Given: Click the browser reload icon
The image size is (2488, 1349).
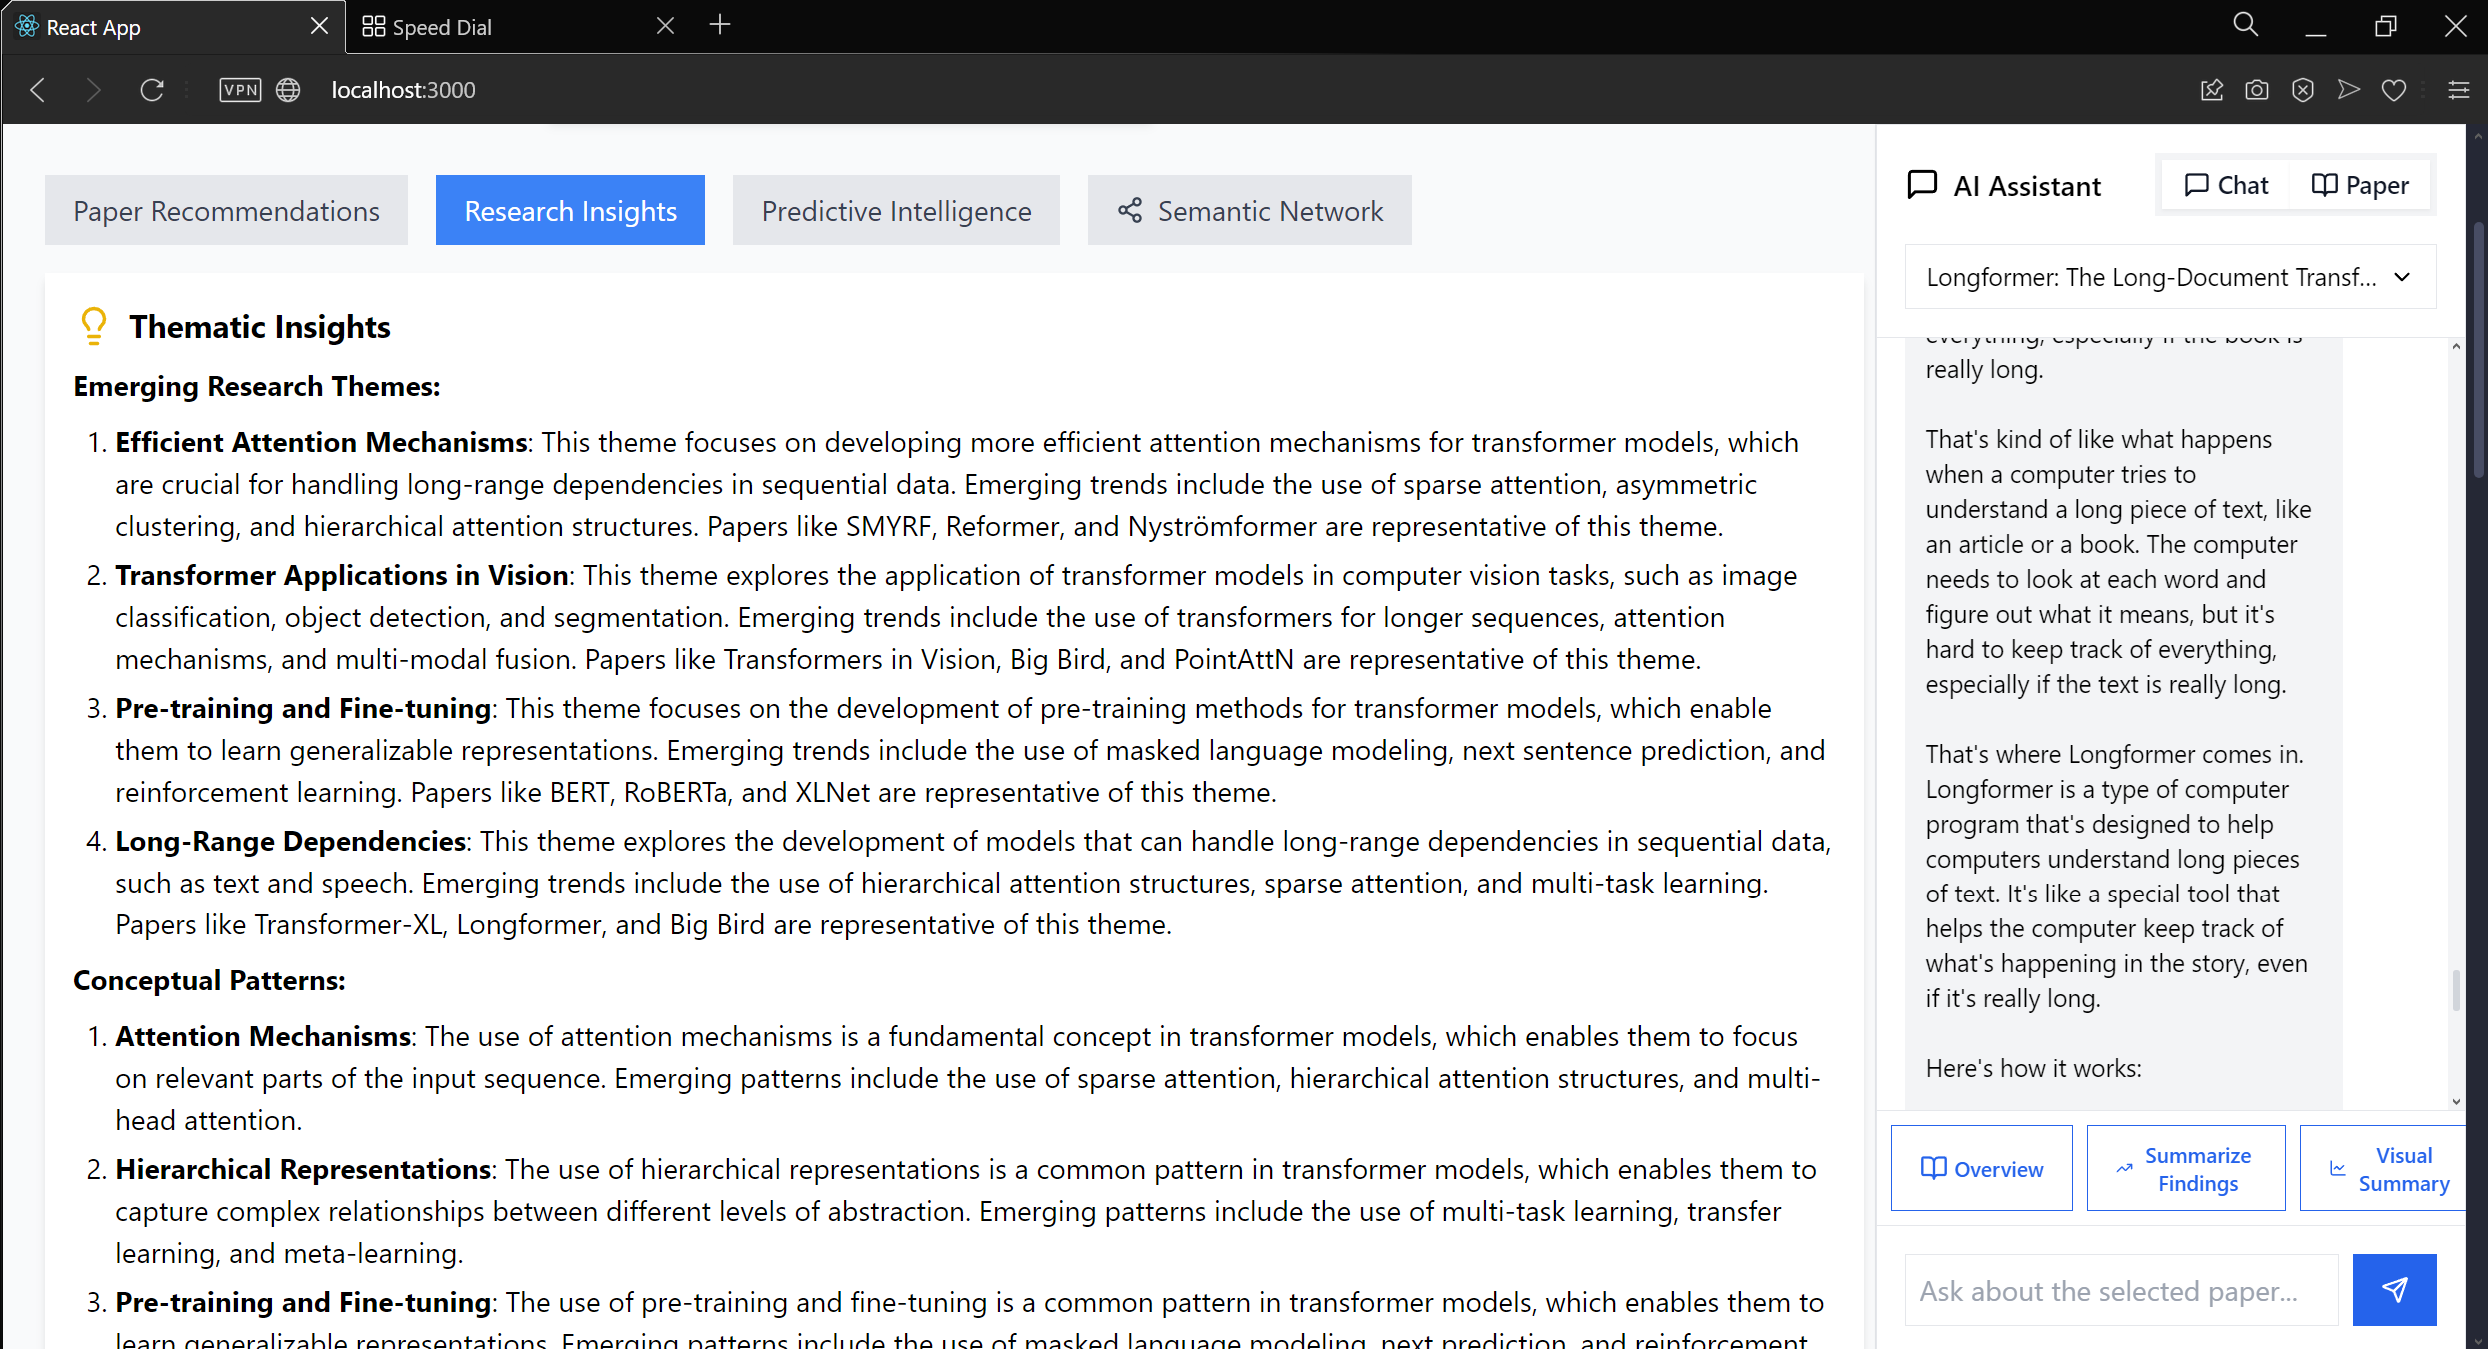Looking at the screenshot, I should (x=152, y=90).
